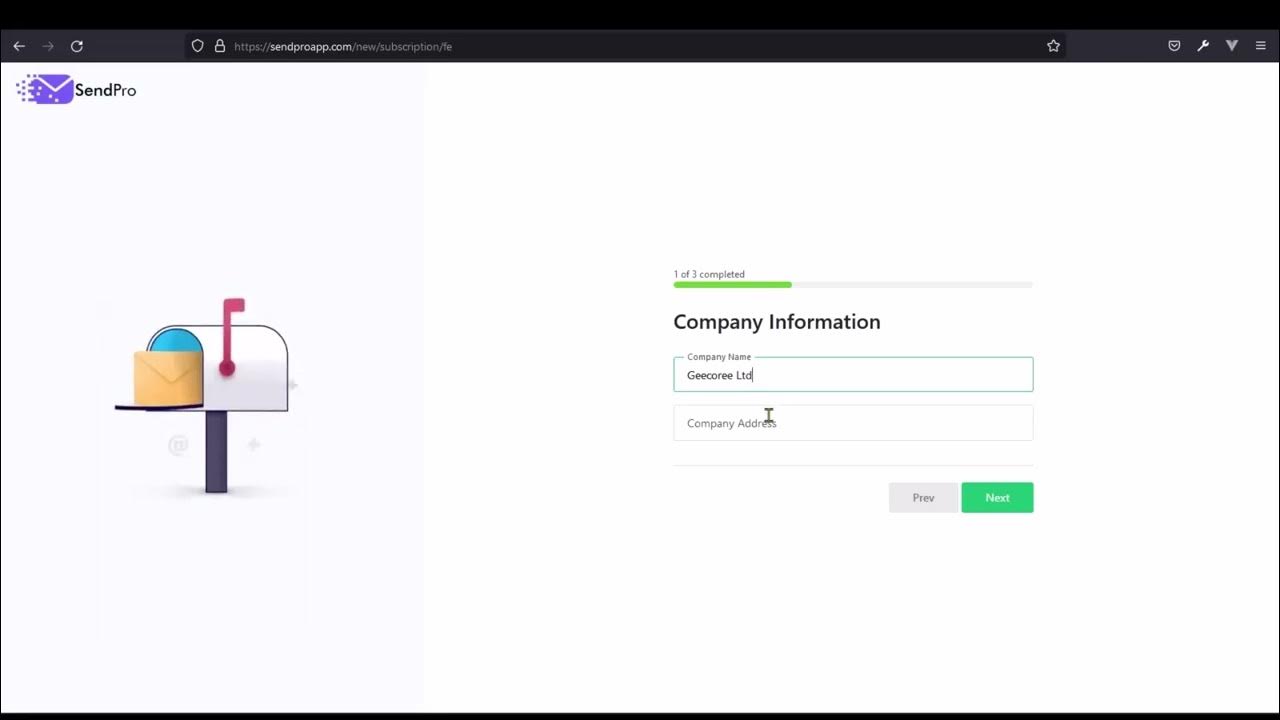Click the Company Name field with Geecoree Ltd
The width and height of the screenshot is (1280, 720).
(853, 375)
